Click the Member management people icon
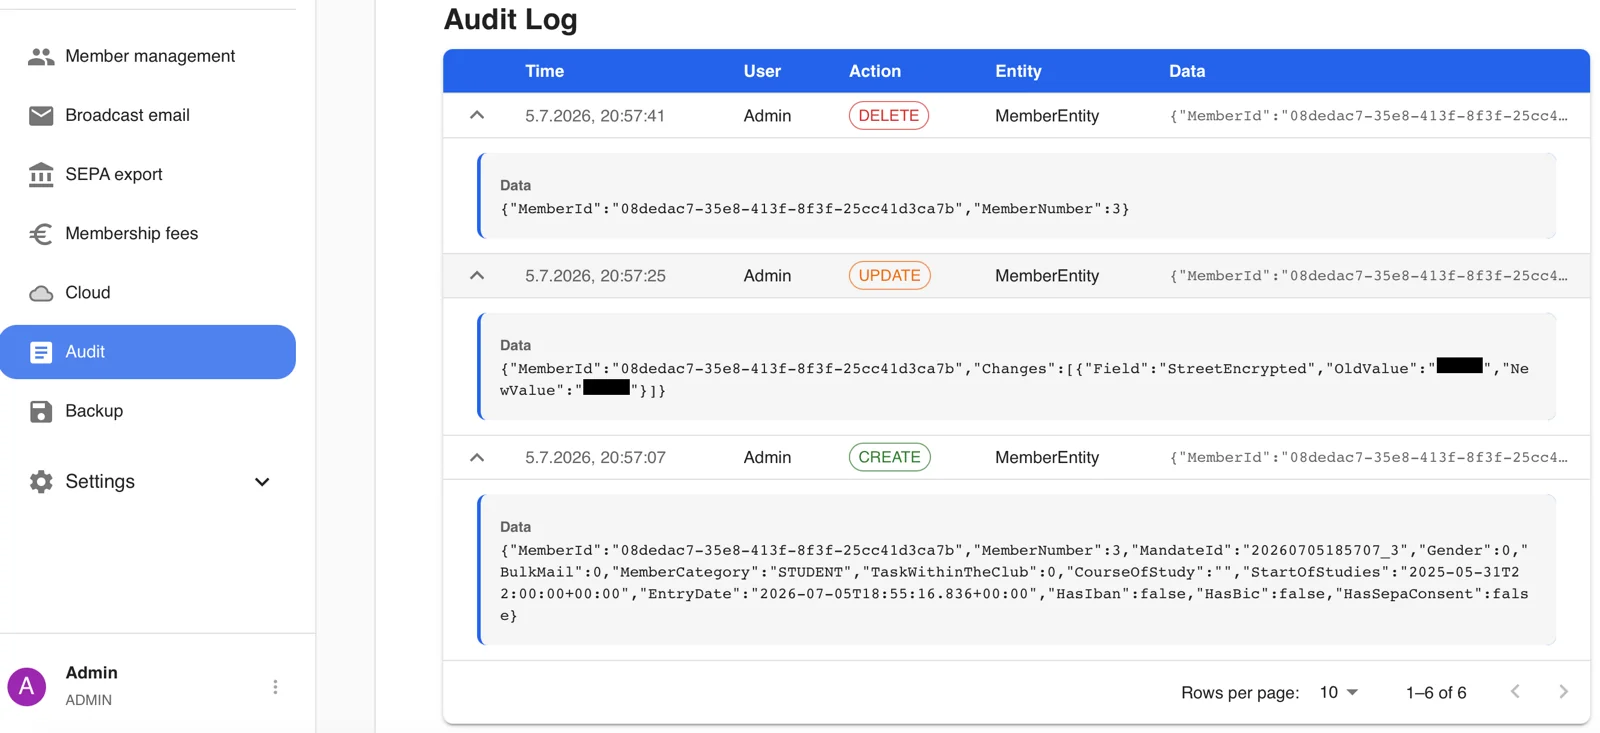Viewport: 1600px width, 733px height. (x=41, y=57)
